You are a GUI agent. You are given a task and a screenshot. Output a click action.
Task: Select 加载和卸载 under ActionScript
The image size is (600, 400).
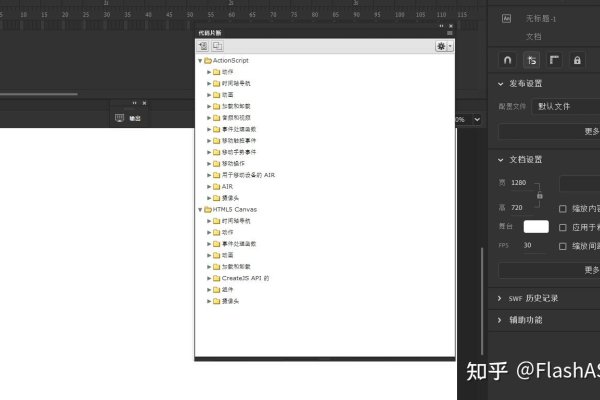tap(236, 106)
